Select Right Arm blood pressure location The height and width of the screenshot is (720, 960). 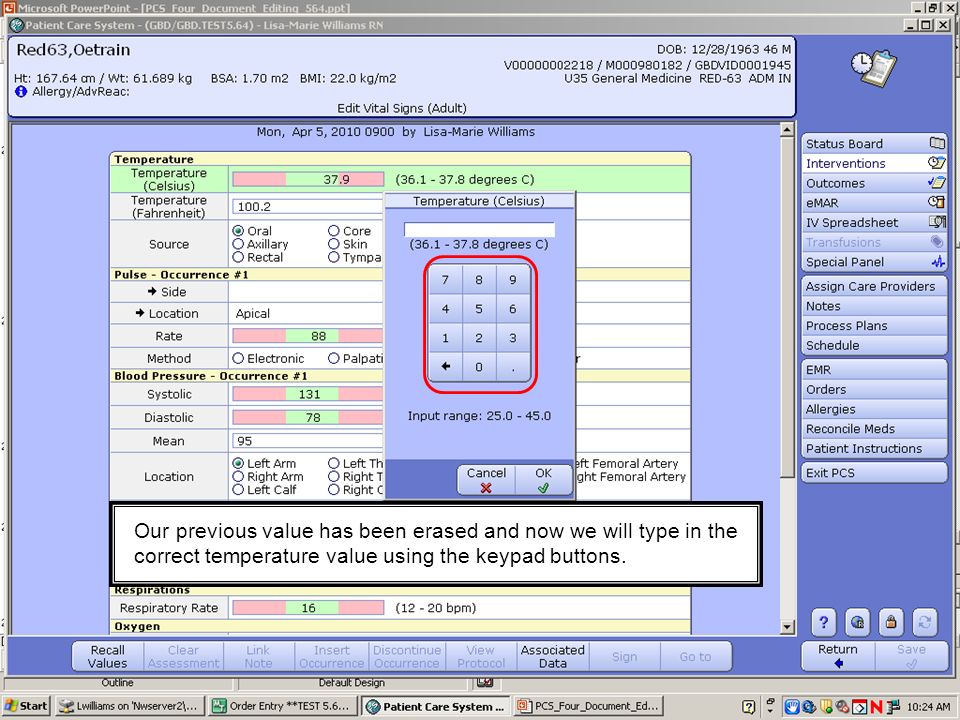238,476
